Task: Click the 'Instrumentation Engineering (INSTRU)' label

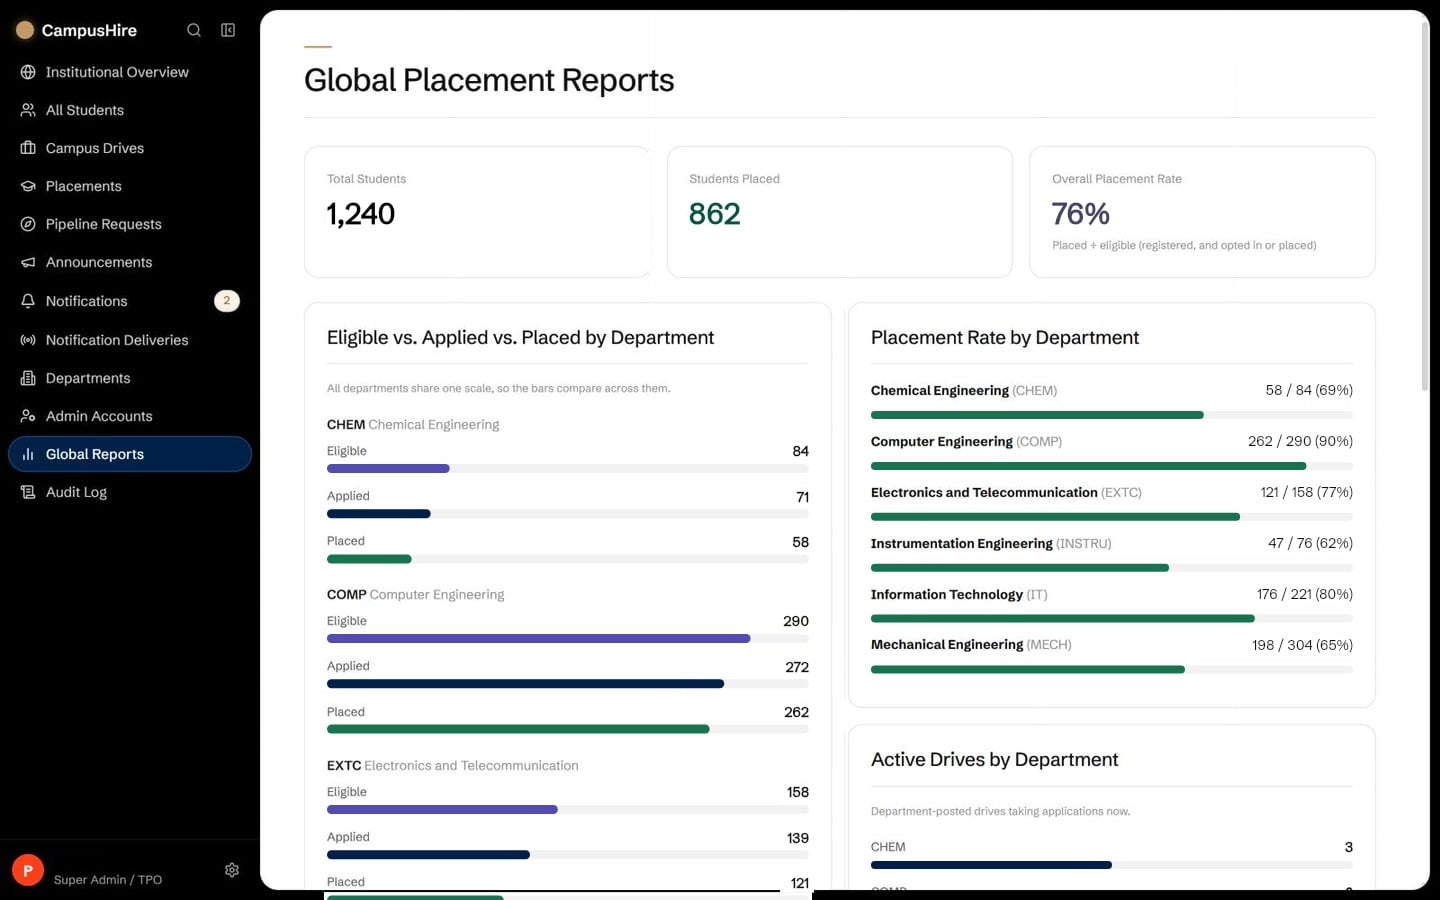Action: click(x=991, y=543)
